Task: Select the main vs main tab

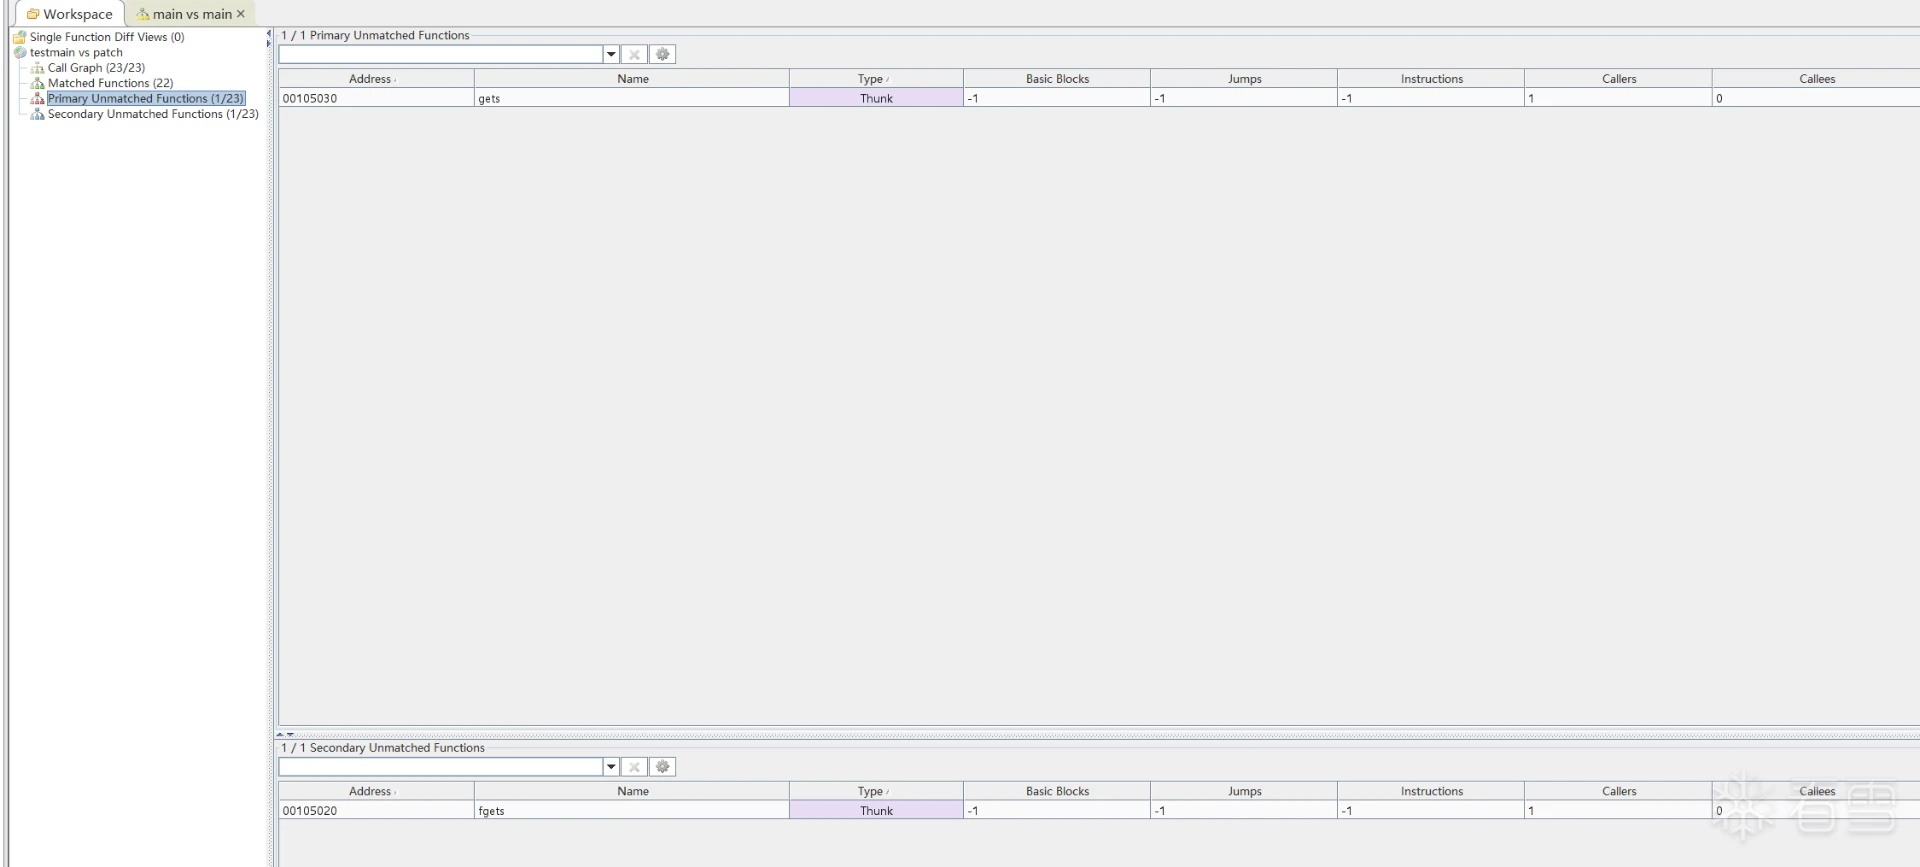Action: [191, 14]
